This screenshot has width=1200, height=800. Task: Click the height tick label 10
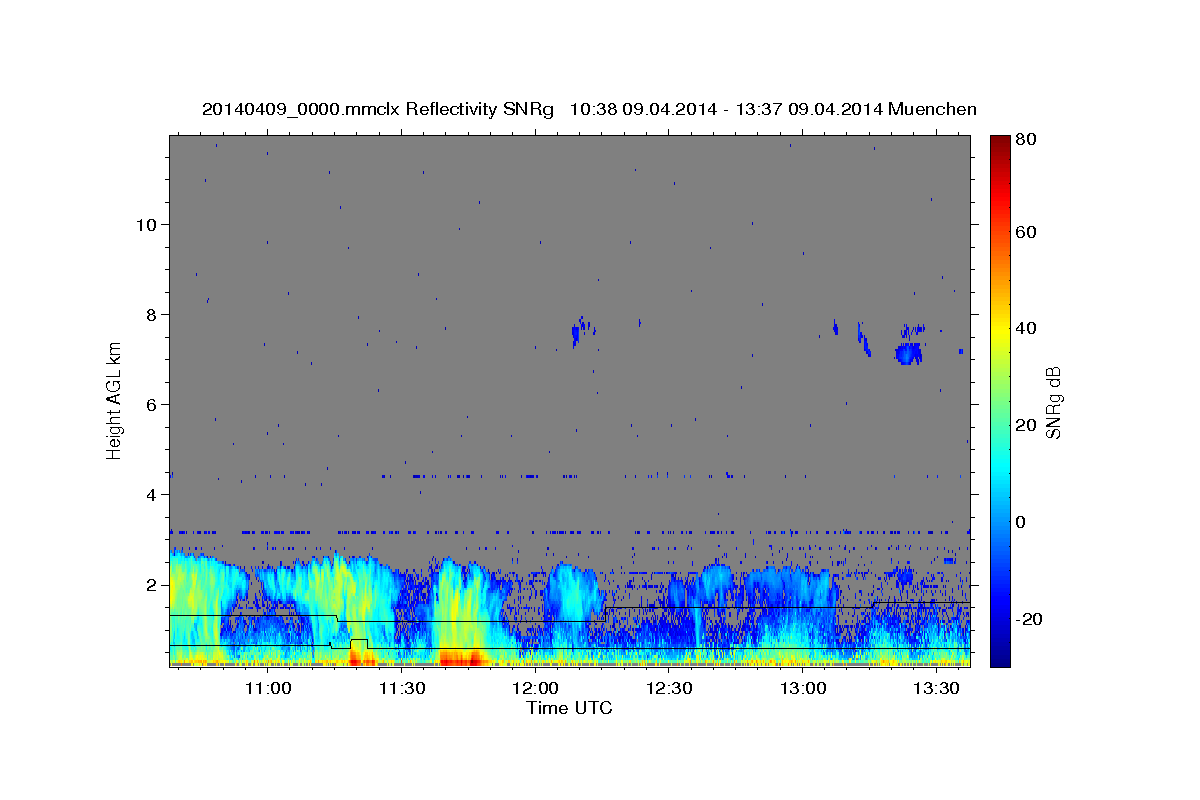click(146, 224)
